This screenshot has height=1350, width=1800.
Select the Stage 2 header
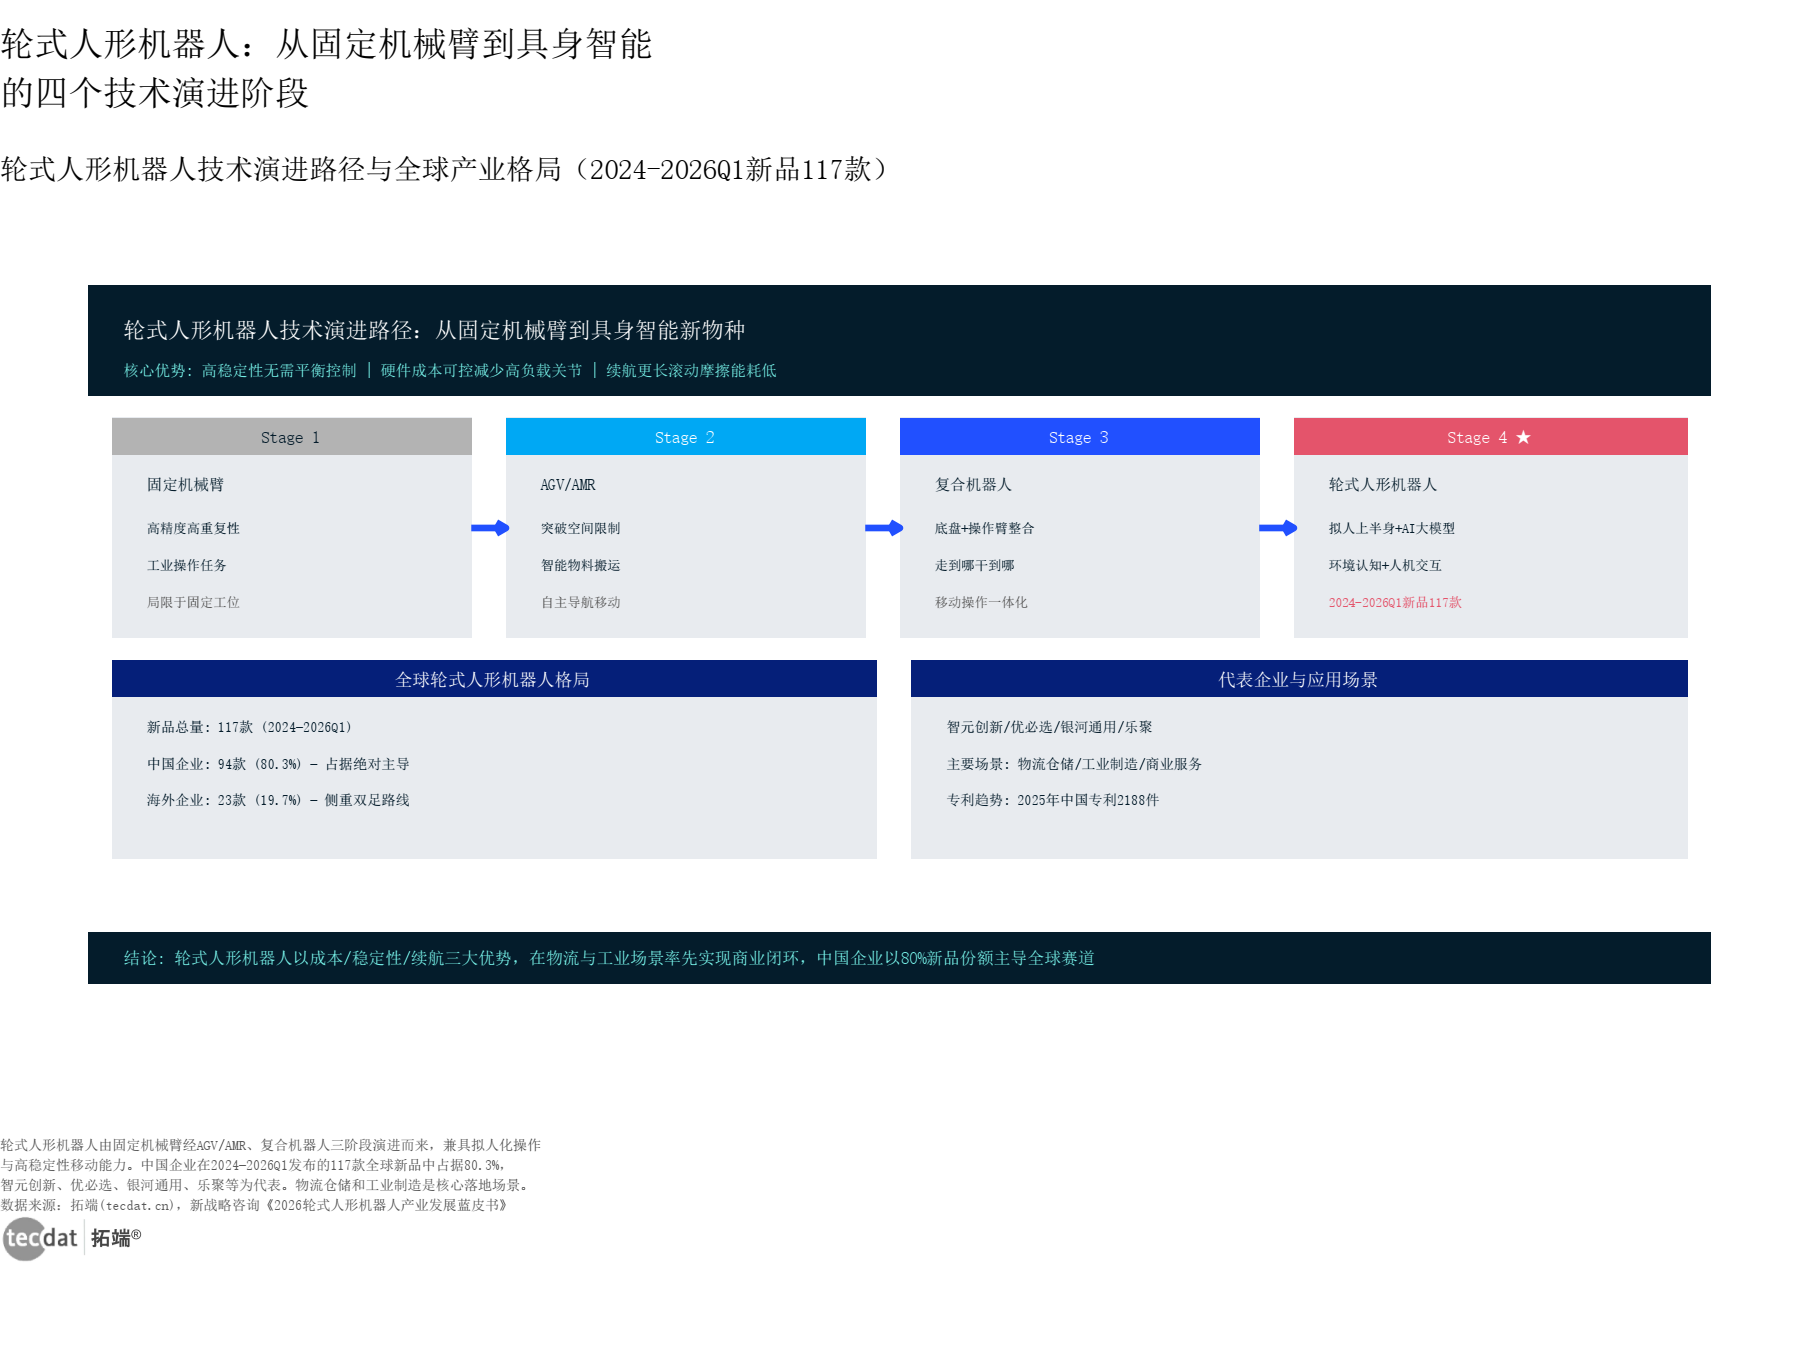coord(686,437)
